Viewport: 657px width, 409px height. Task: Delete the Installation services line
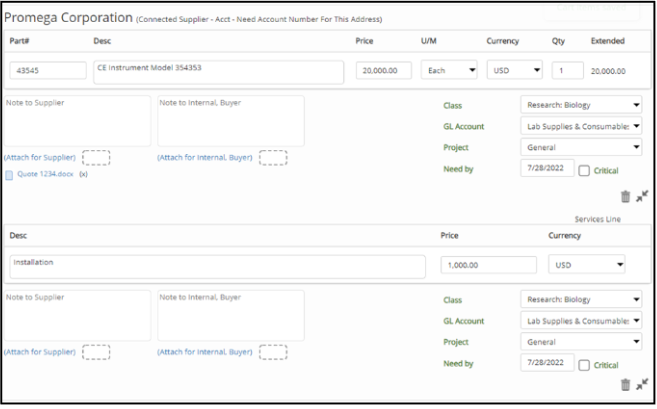(625, 385)
